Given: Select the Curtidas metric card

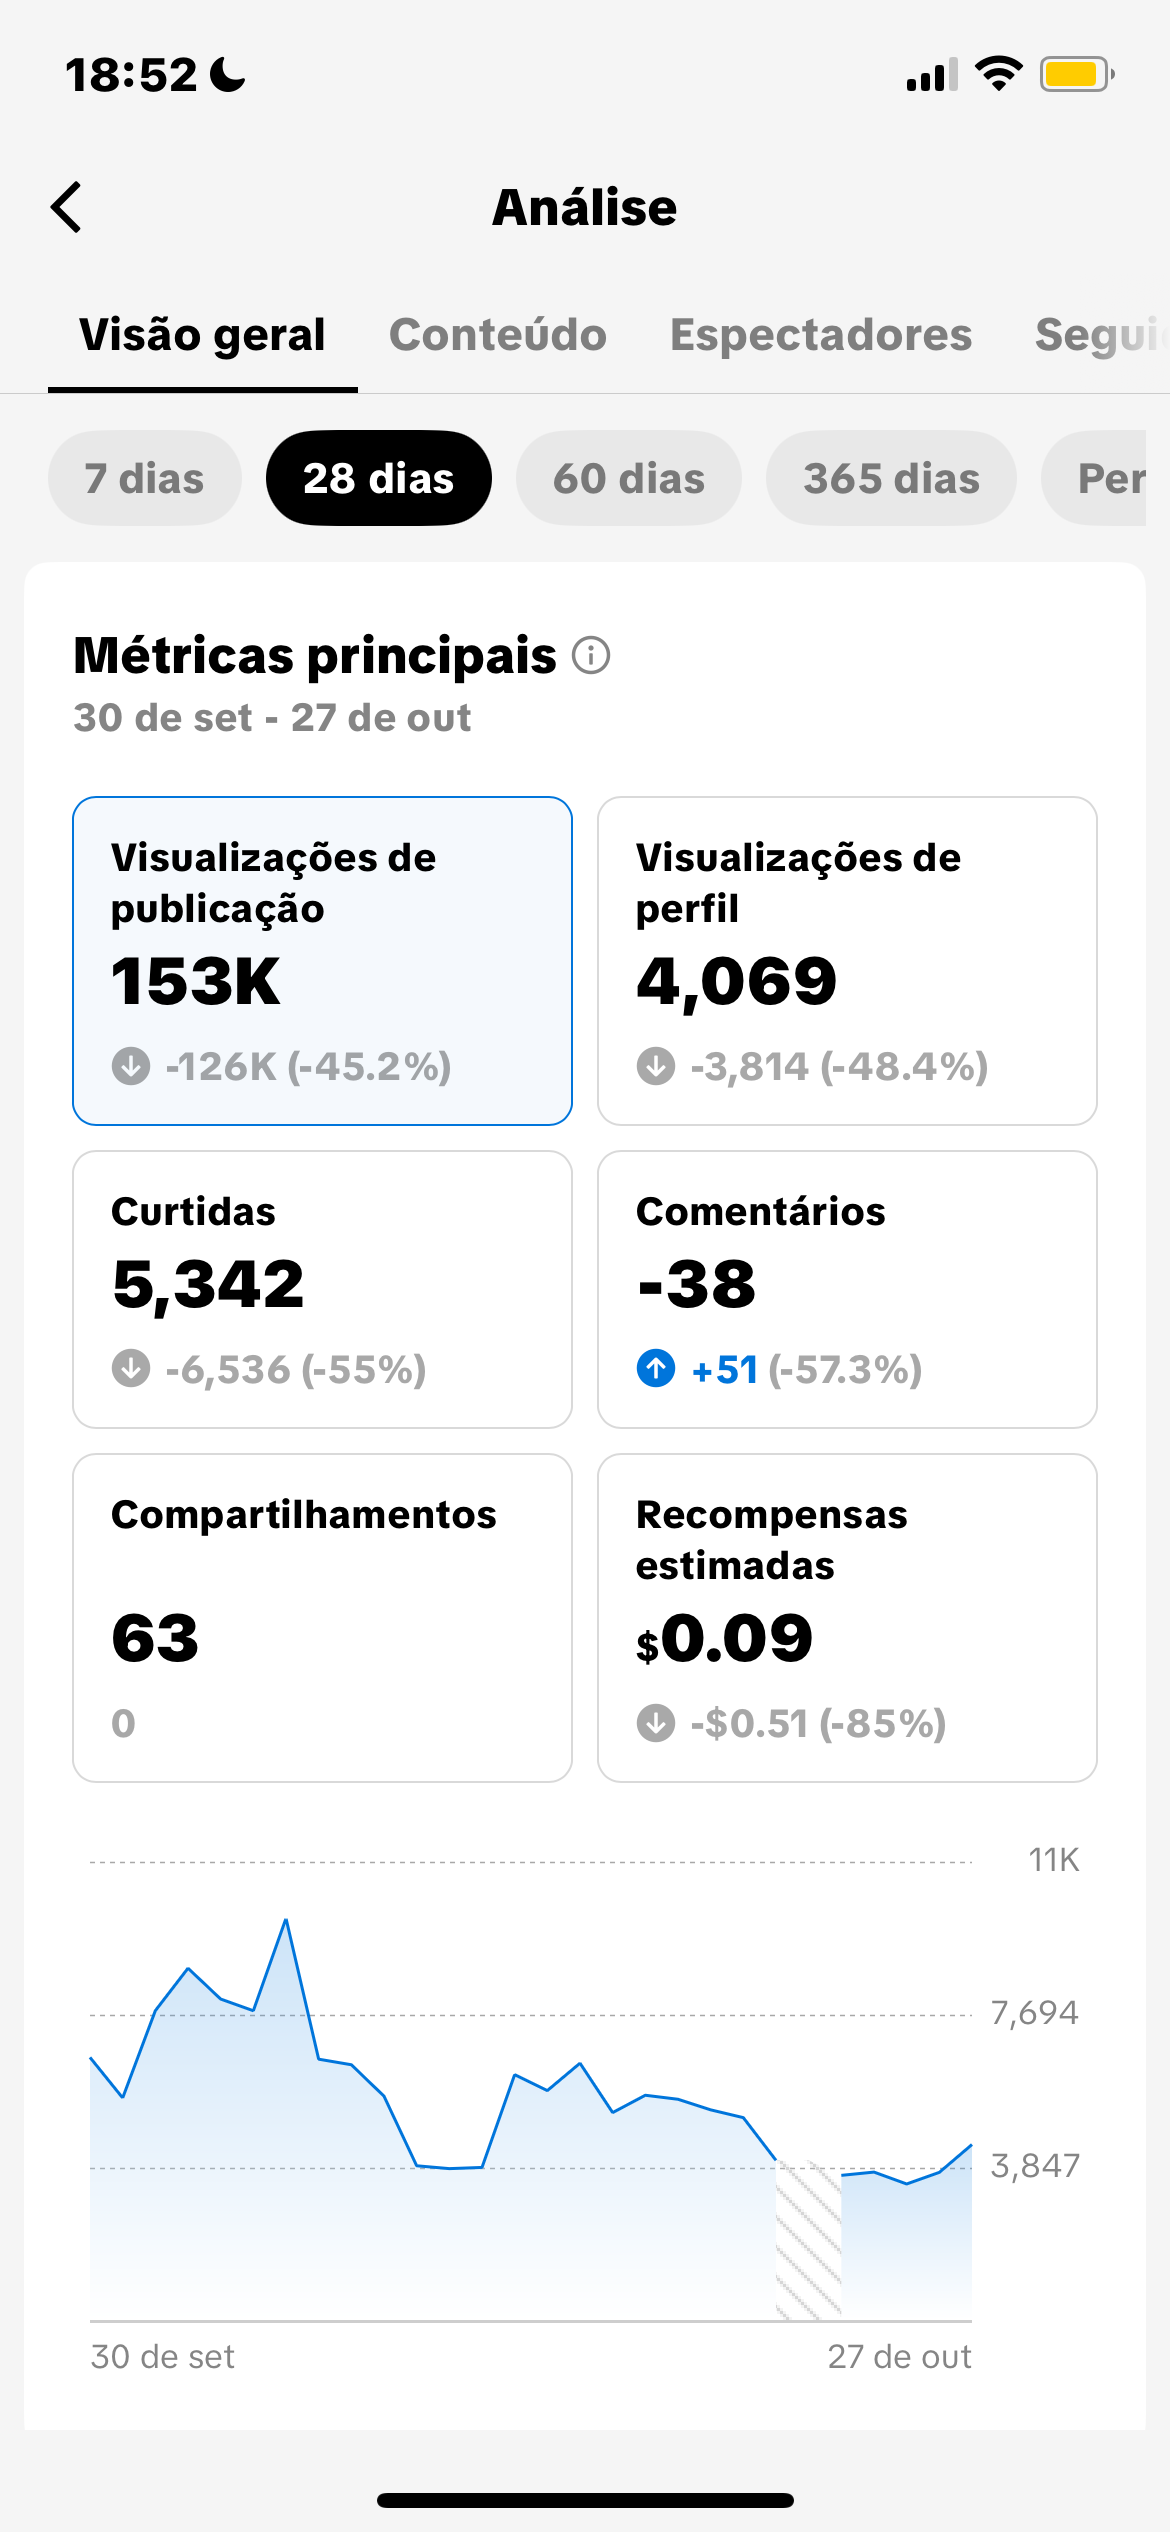Looking at the screenshot, I should click(322, 1289).
